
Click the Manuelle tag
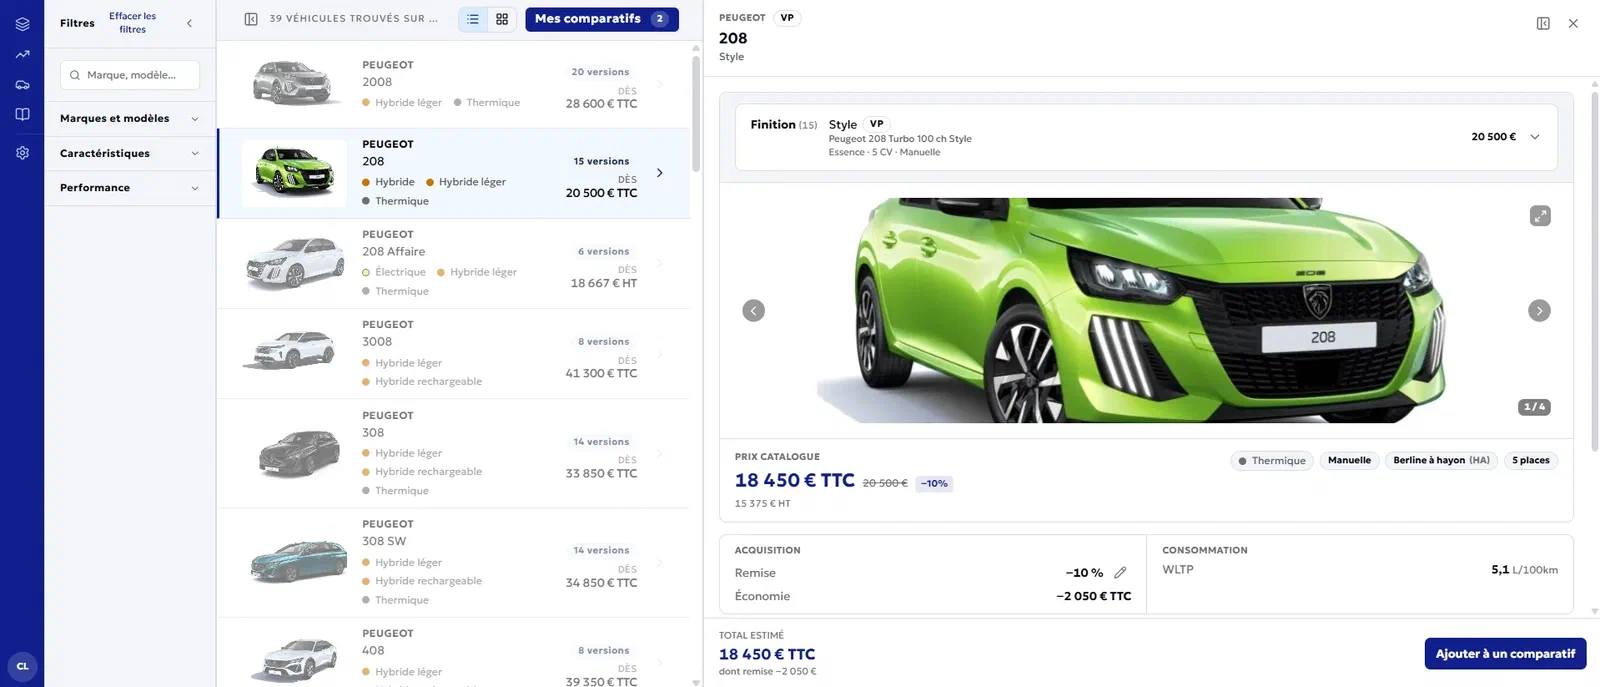1349,461
